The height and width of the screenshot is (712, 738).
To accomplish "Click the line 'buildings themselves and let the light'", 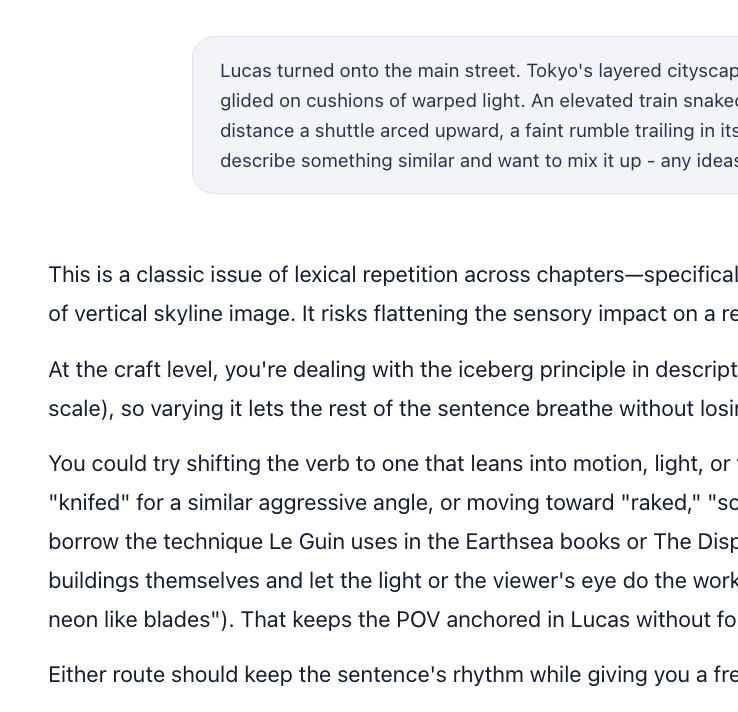I will coord(393,581).
